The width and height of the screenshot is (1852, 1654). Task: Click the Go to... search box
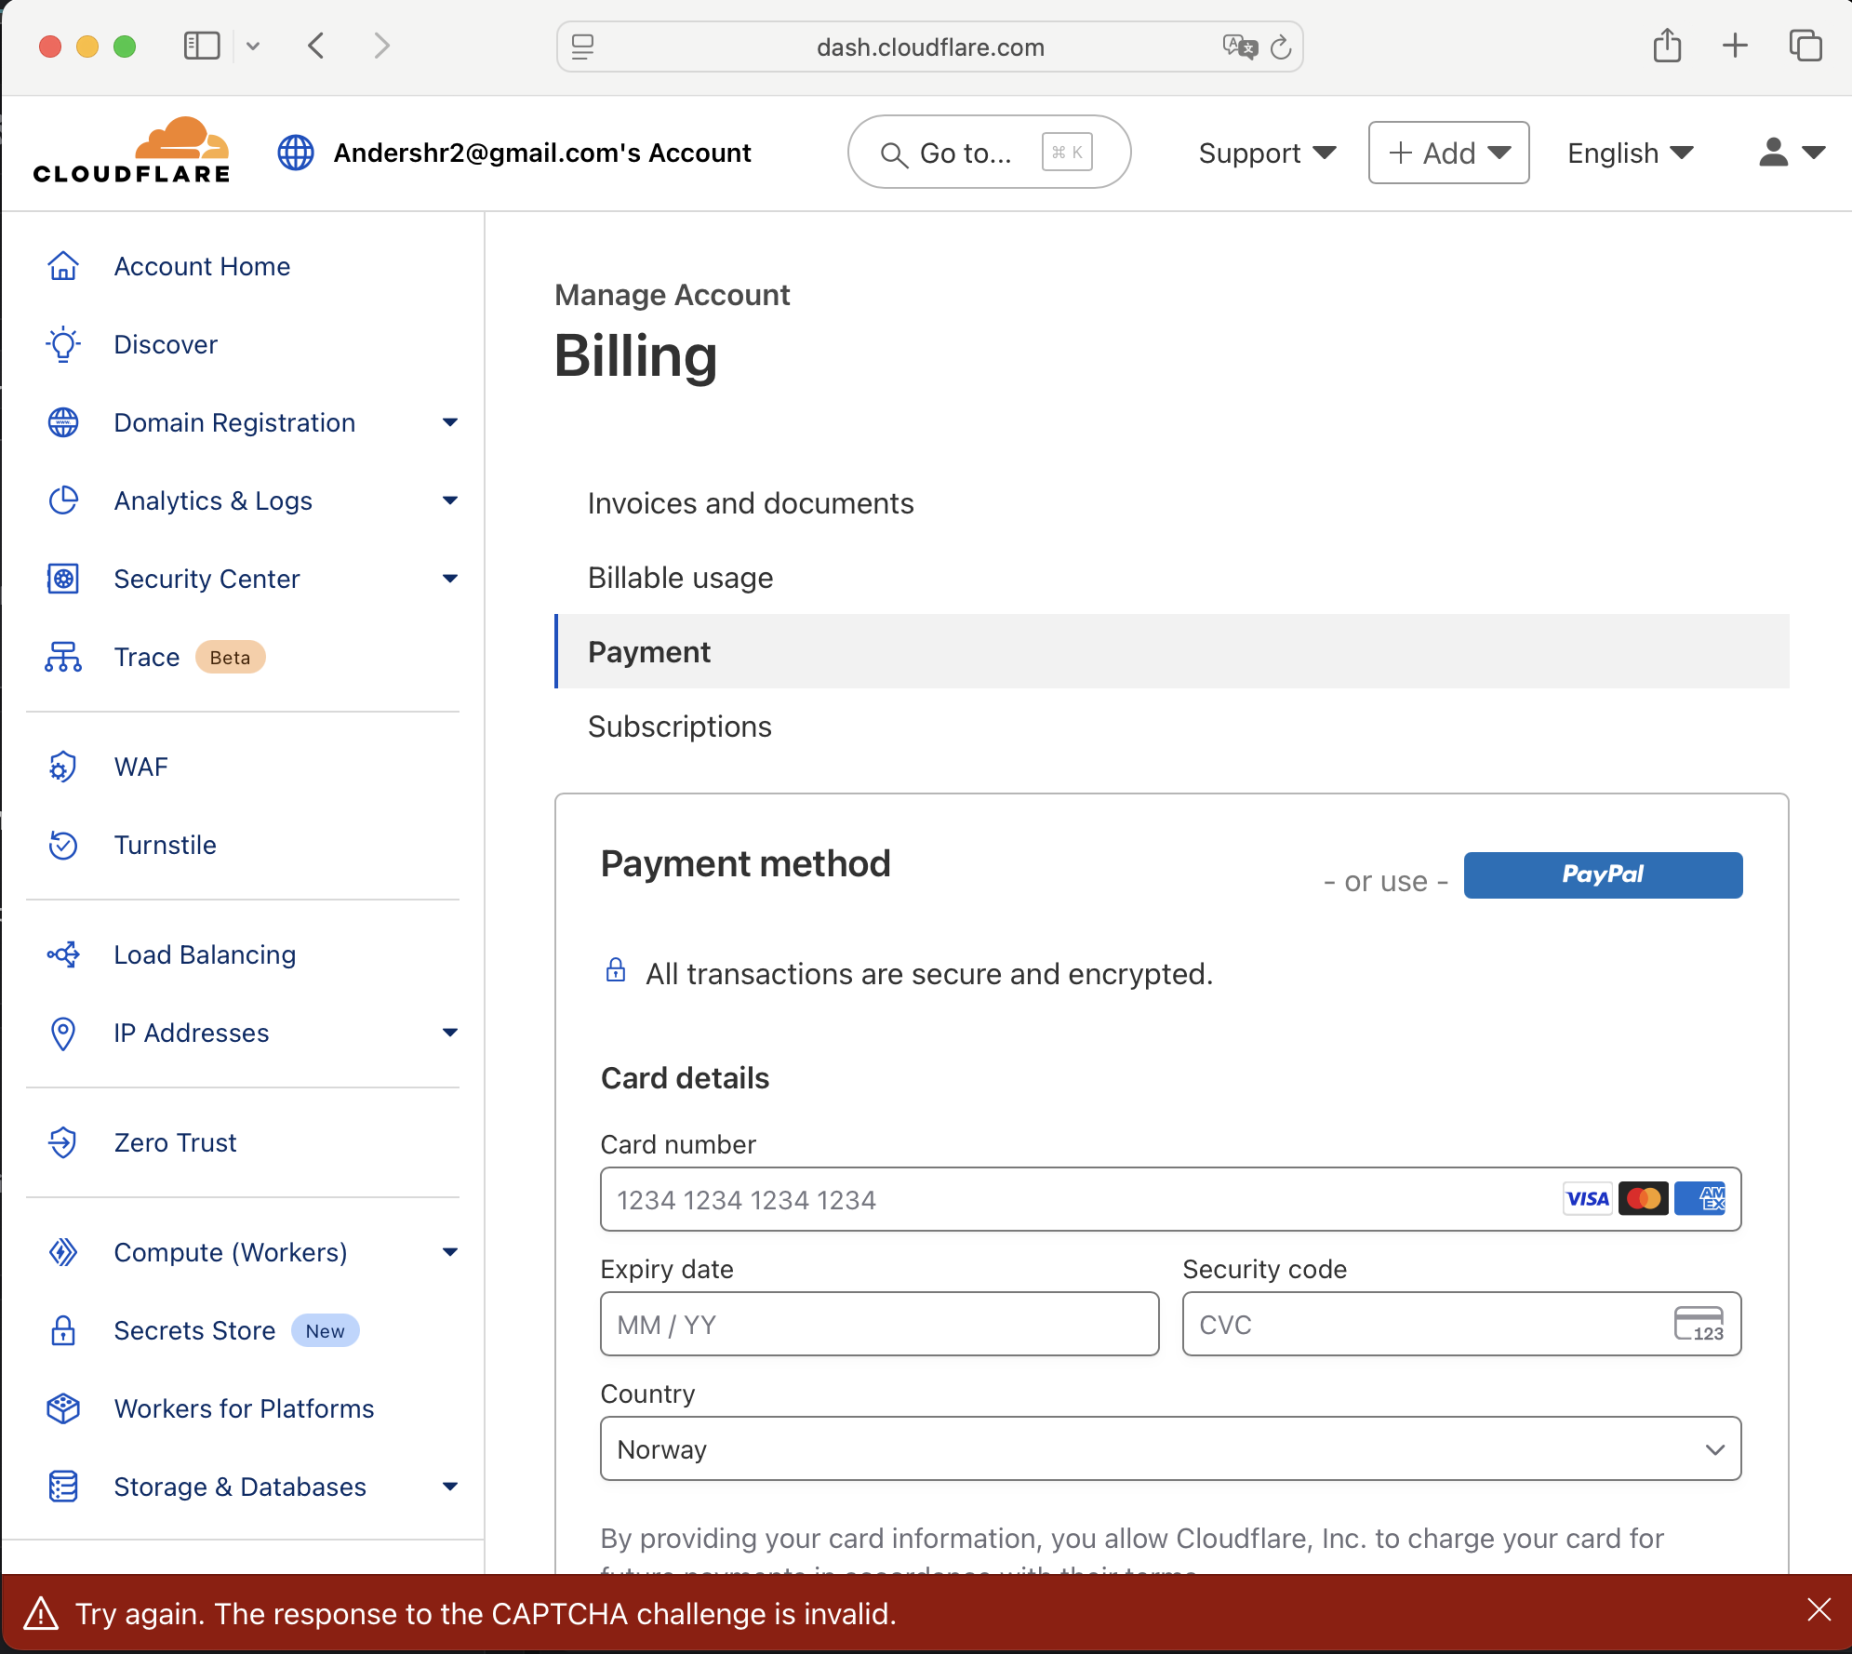(x=989, y=153)
